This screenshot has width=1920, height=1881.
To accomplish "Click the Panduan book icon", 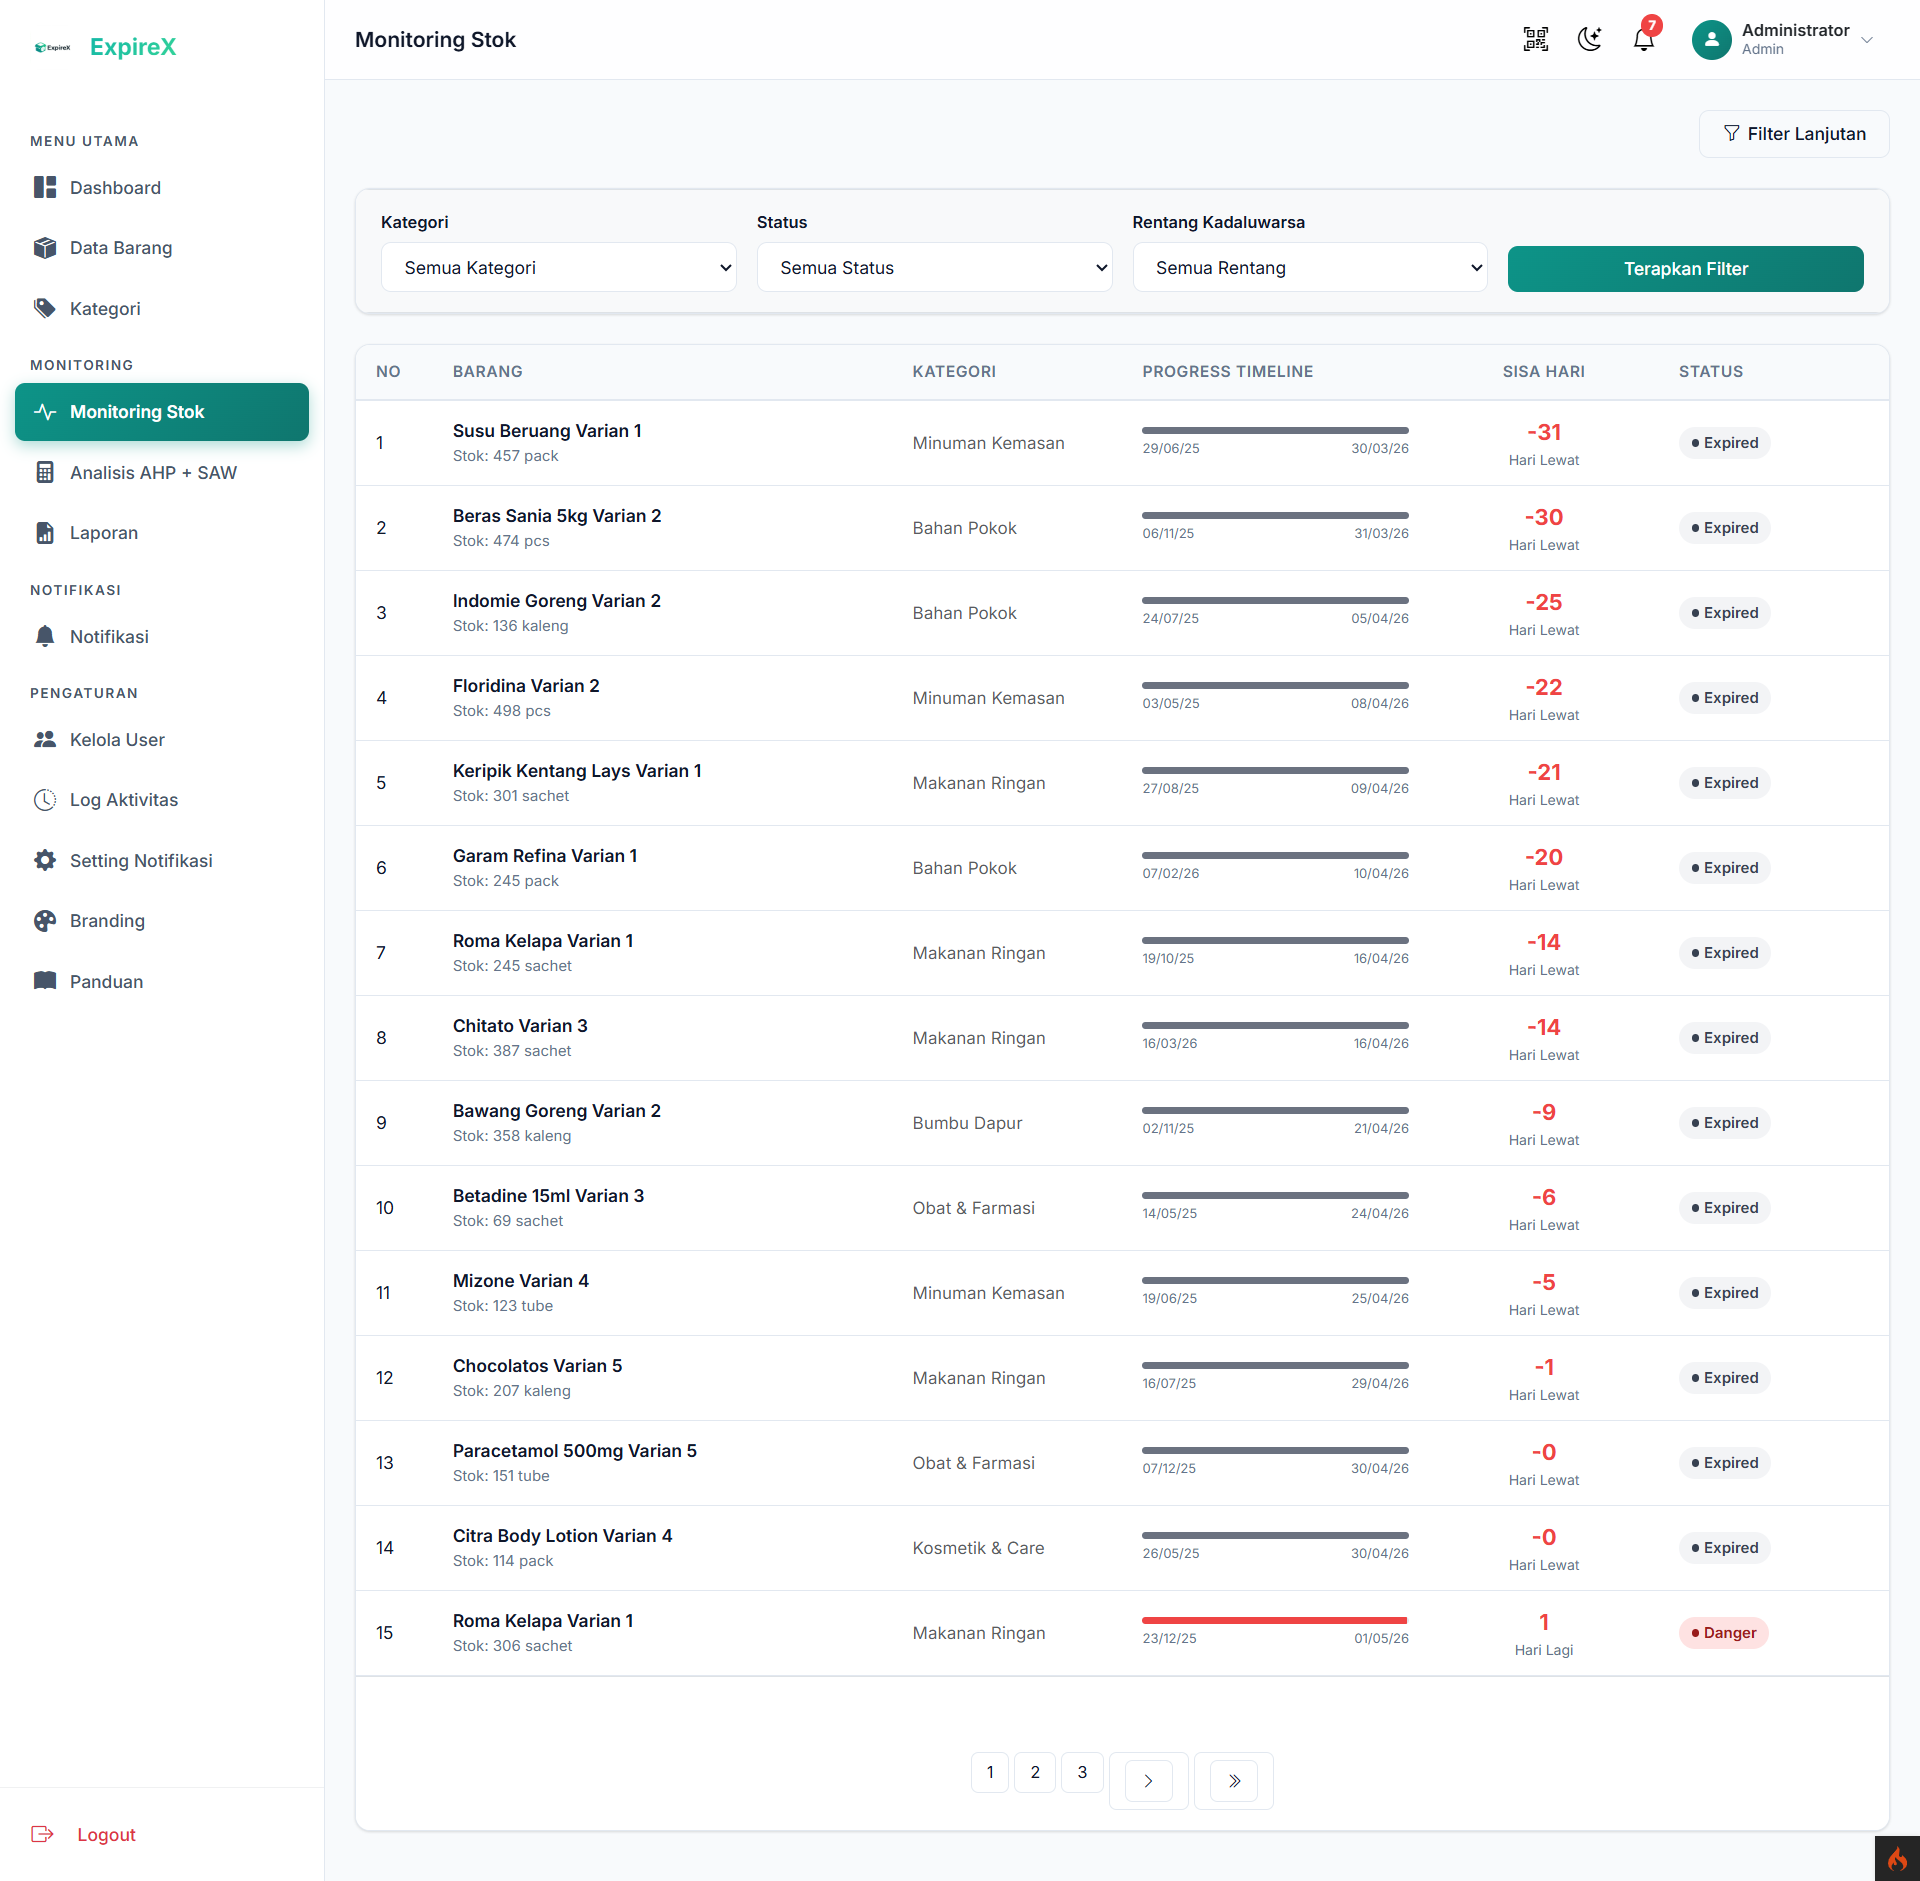I will [x=45, y=981].
